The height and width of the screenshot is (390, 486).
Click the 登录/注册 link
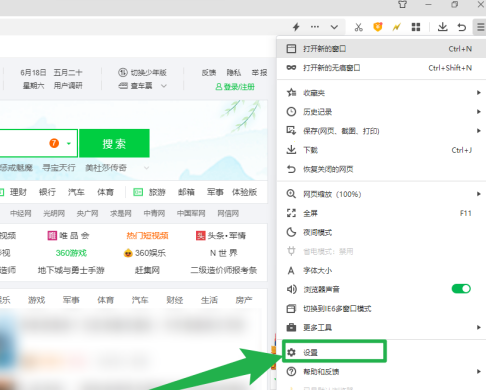(x=235, y=87)
